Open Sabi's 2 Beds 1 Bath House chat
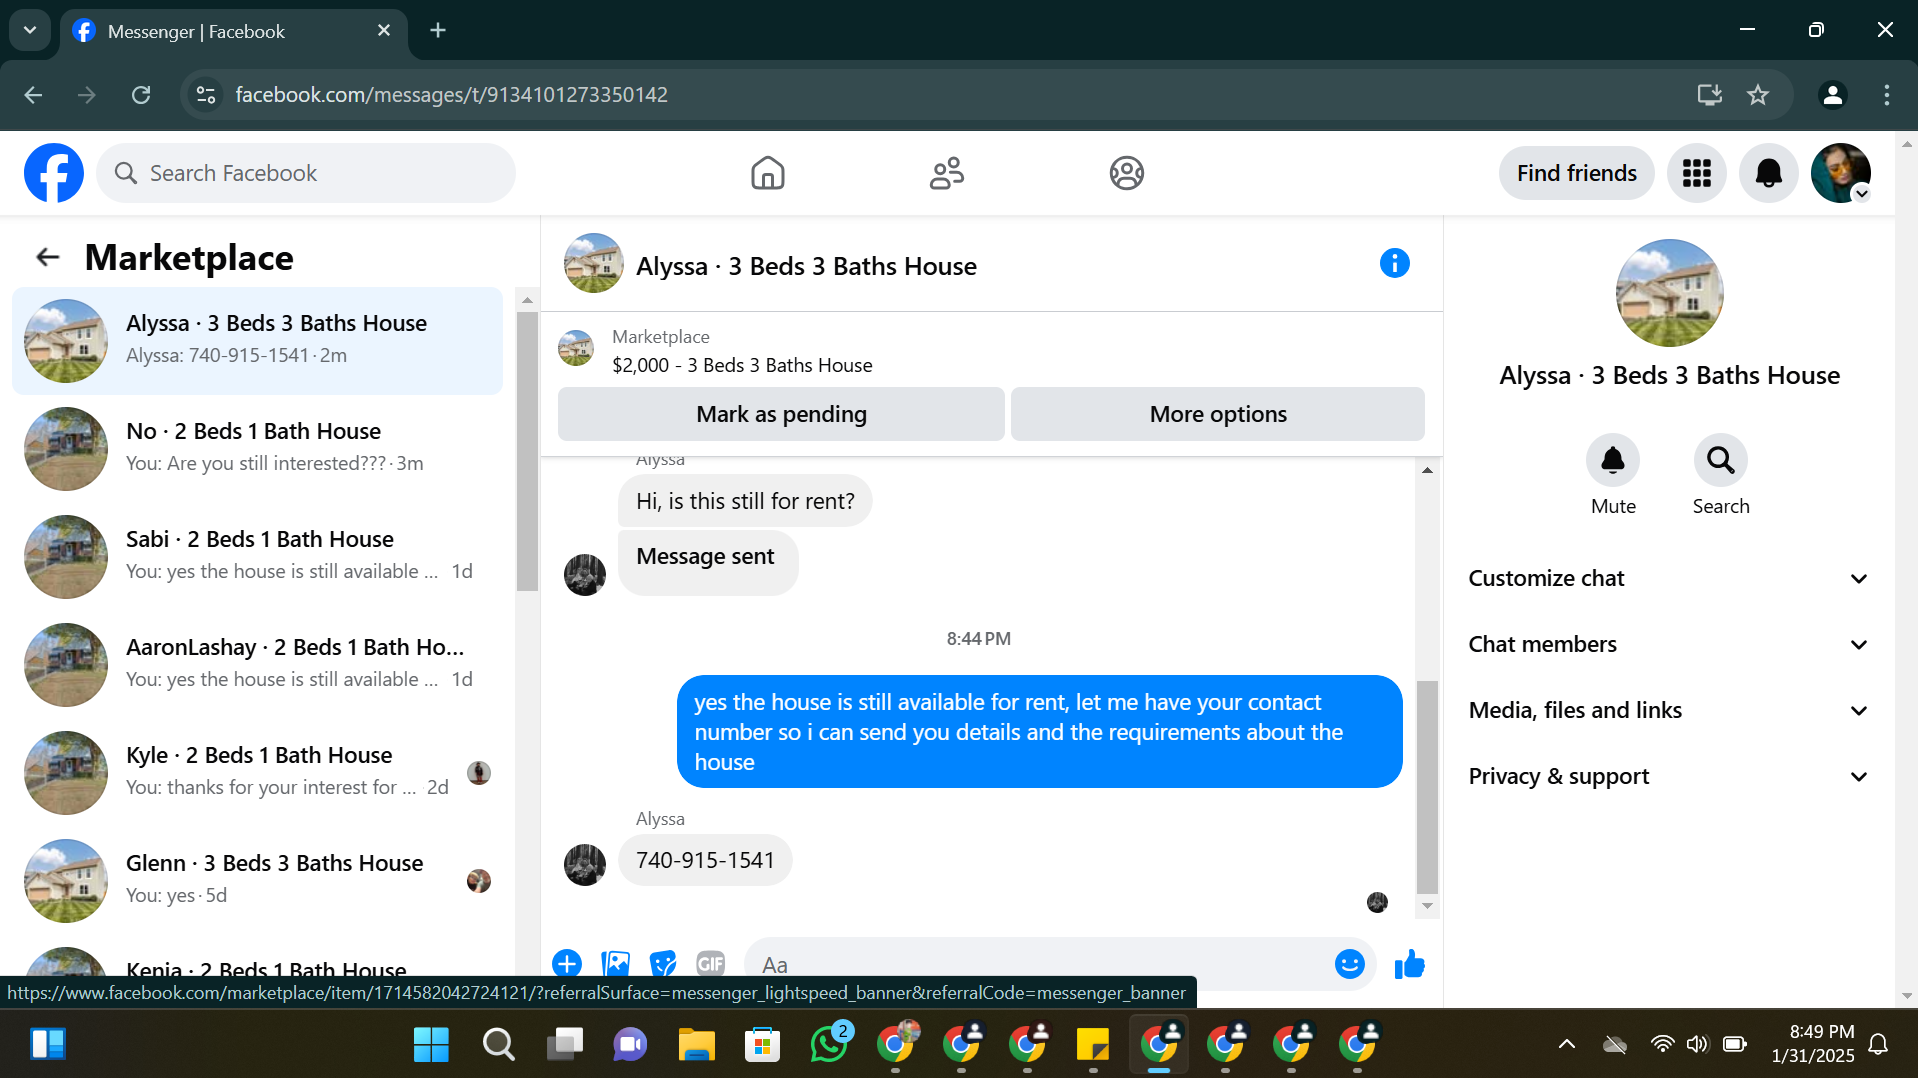1918x1078 pixels. [258, 557]
